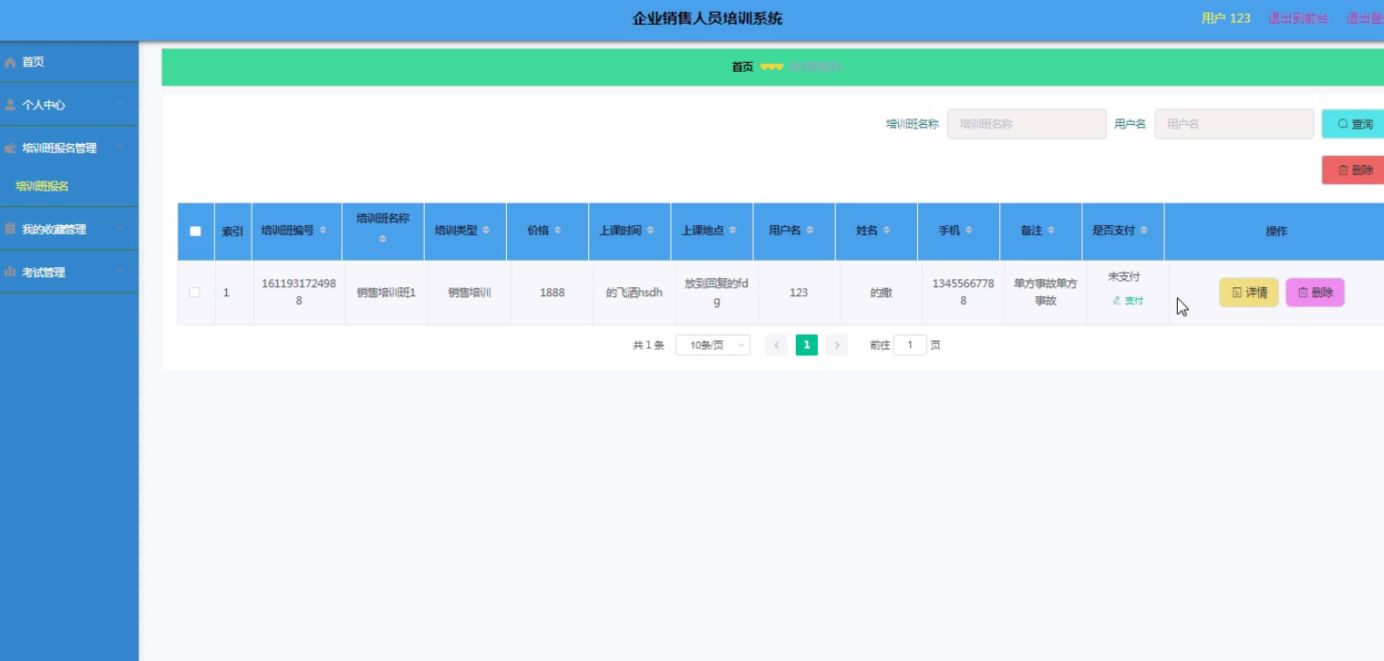Select 培训班报名 submenu item
Screen dimensions: 1384x661
(42, 186)
